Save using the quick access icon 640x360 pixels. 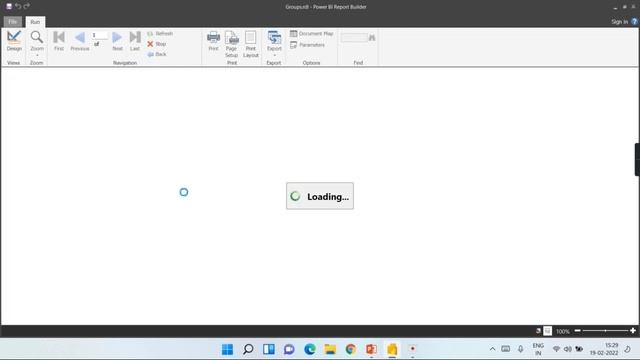coord(9,6)
